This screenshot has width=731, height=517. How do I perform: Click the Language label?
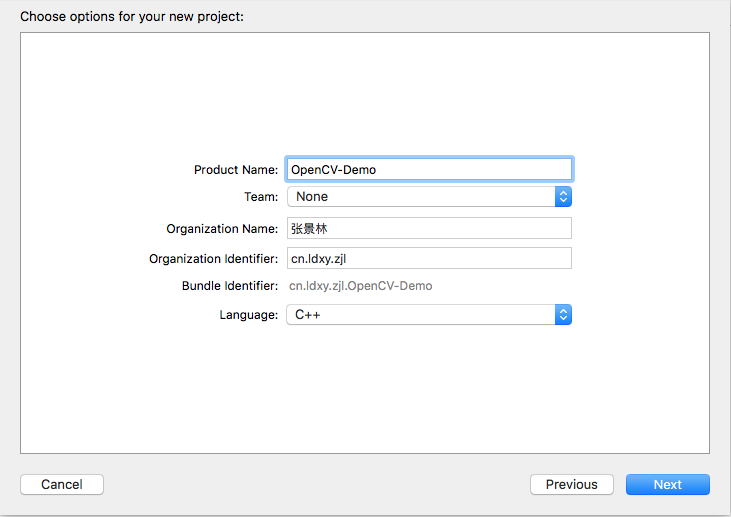click(248, 315)
